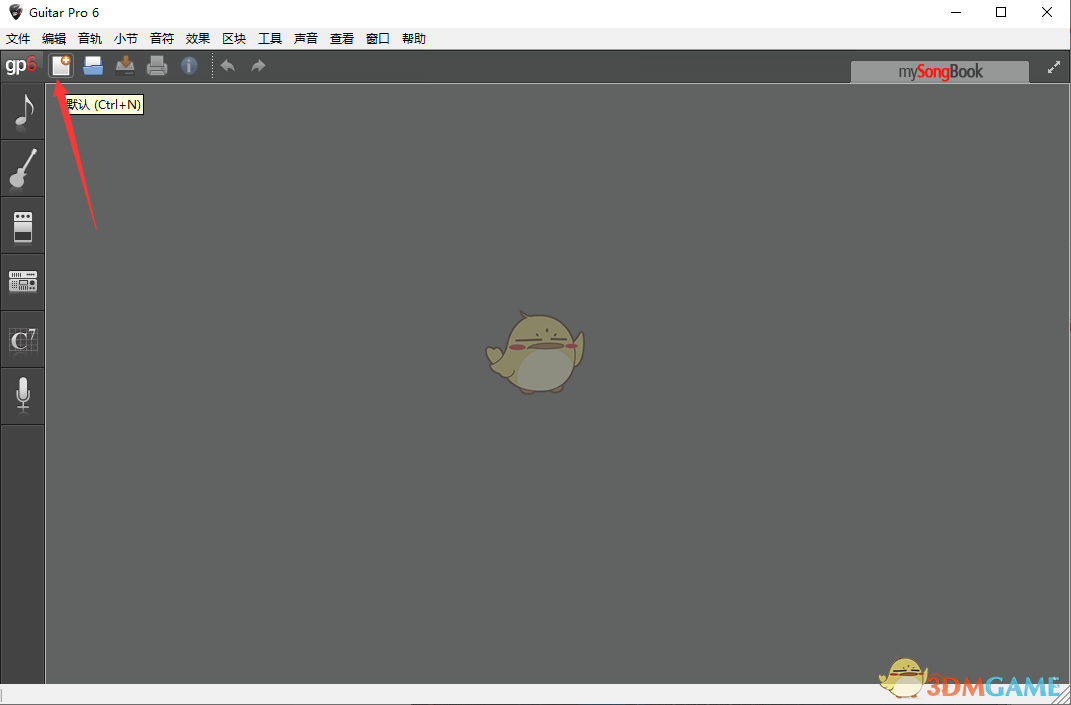Close the Guitar Pro 6 window
Image resolution: width=1071 pixels, height=705 pixels.
tap(1047, 12)
